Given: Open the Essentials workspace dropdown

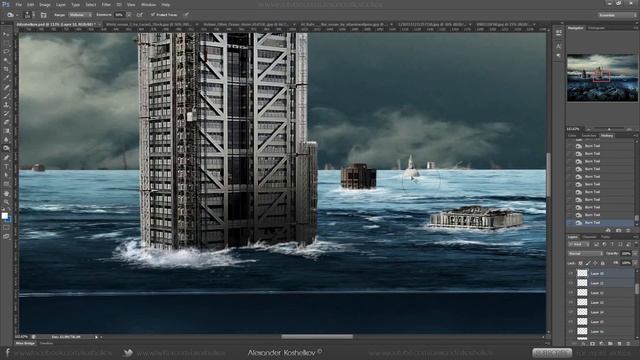Looking at the screenshot, I should tap(617, 15).
